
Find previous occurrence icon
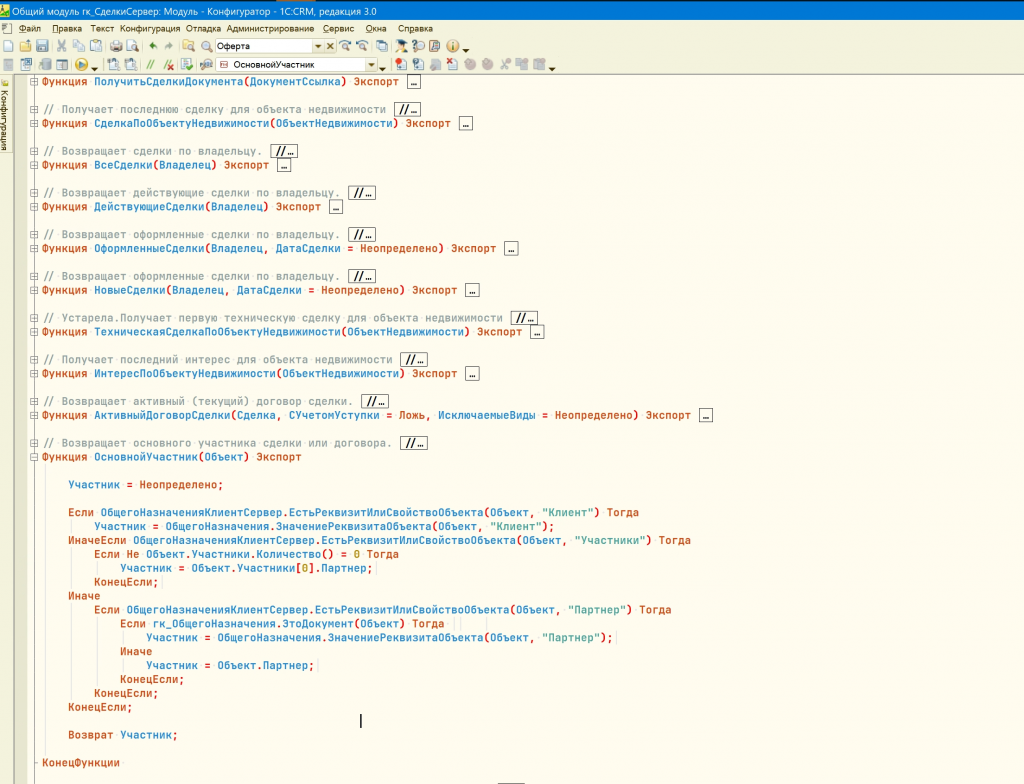(362, 46)
